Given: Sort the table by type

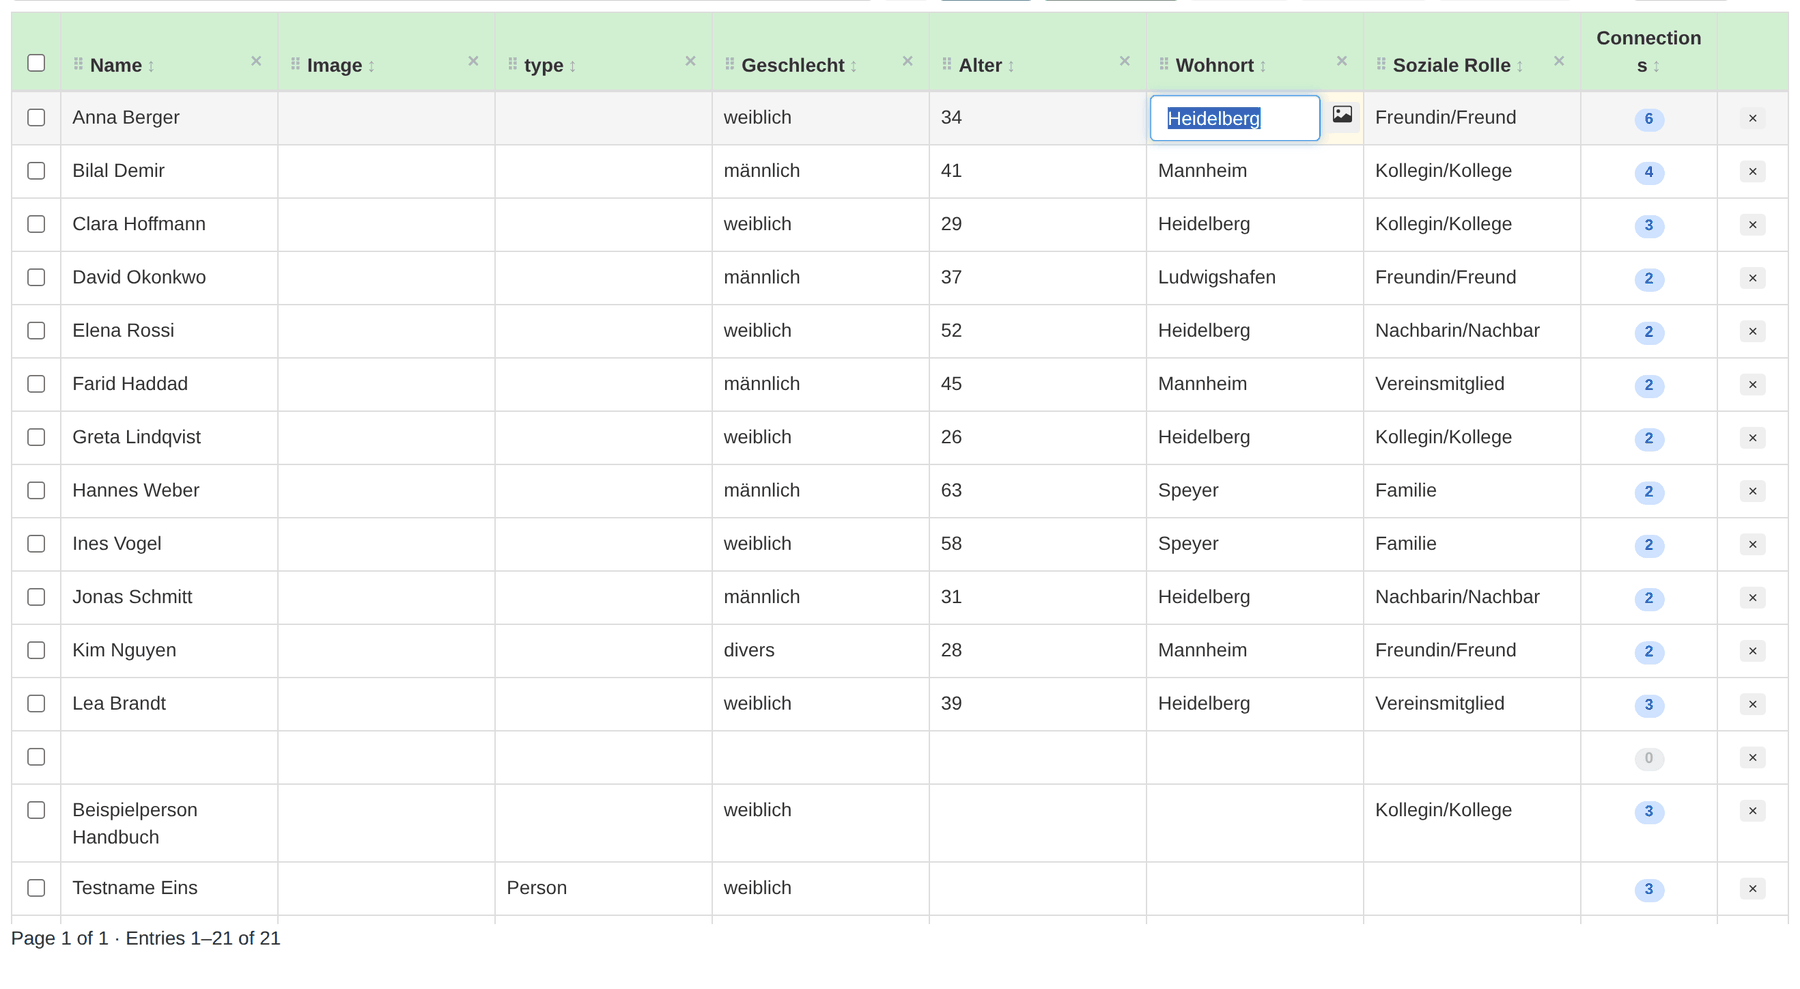Looking at the screenshot, I should click(573, 66).
